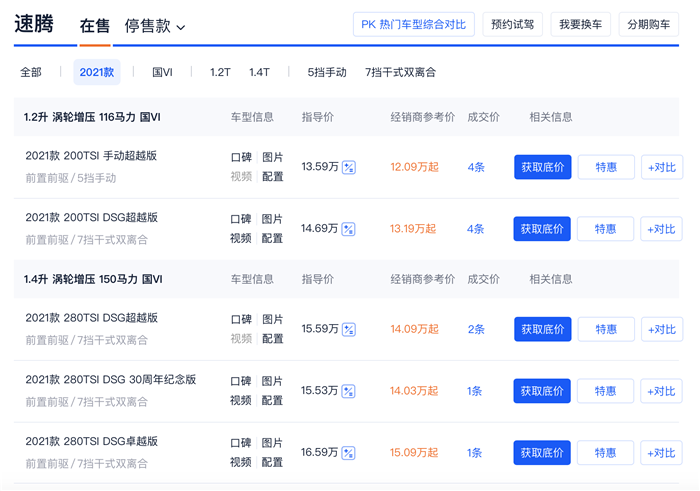Open price calculator icon beside 15.53万
The width and height of the screenshot is (700, 491).
click(x=348, y=391)
